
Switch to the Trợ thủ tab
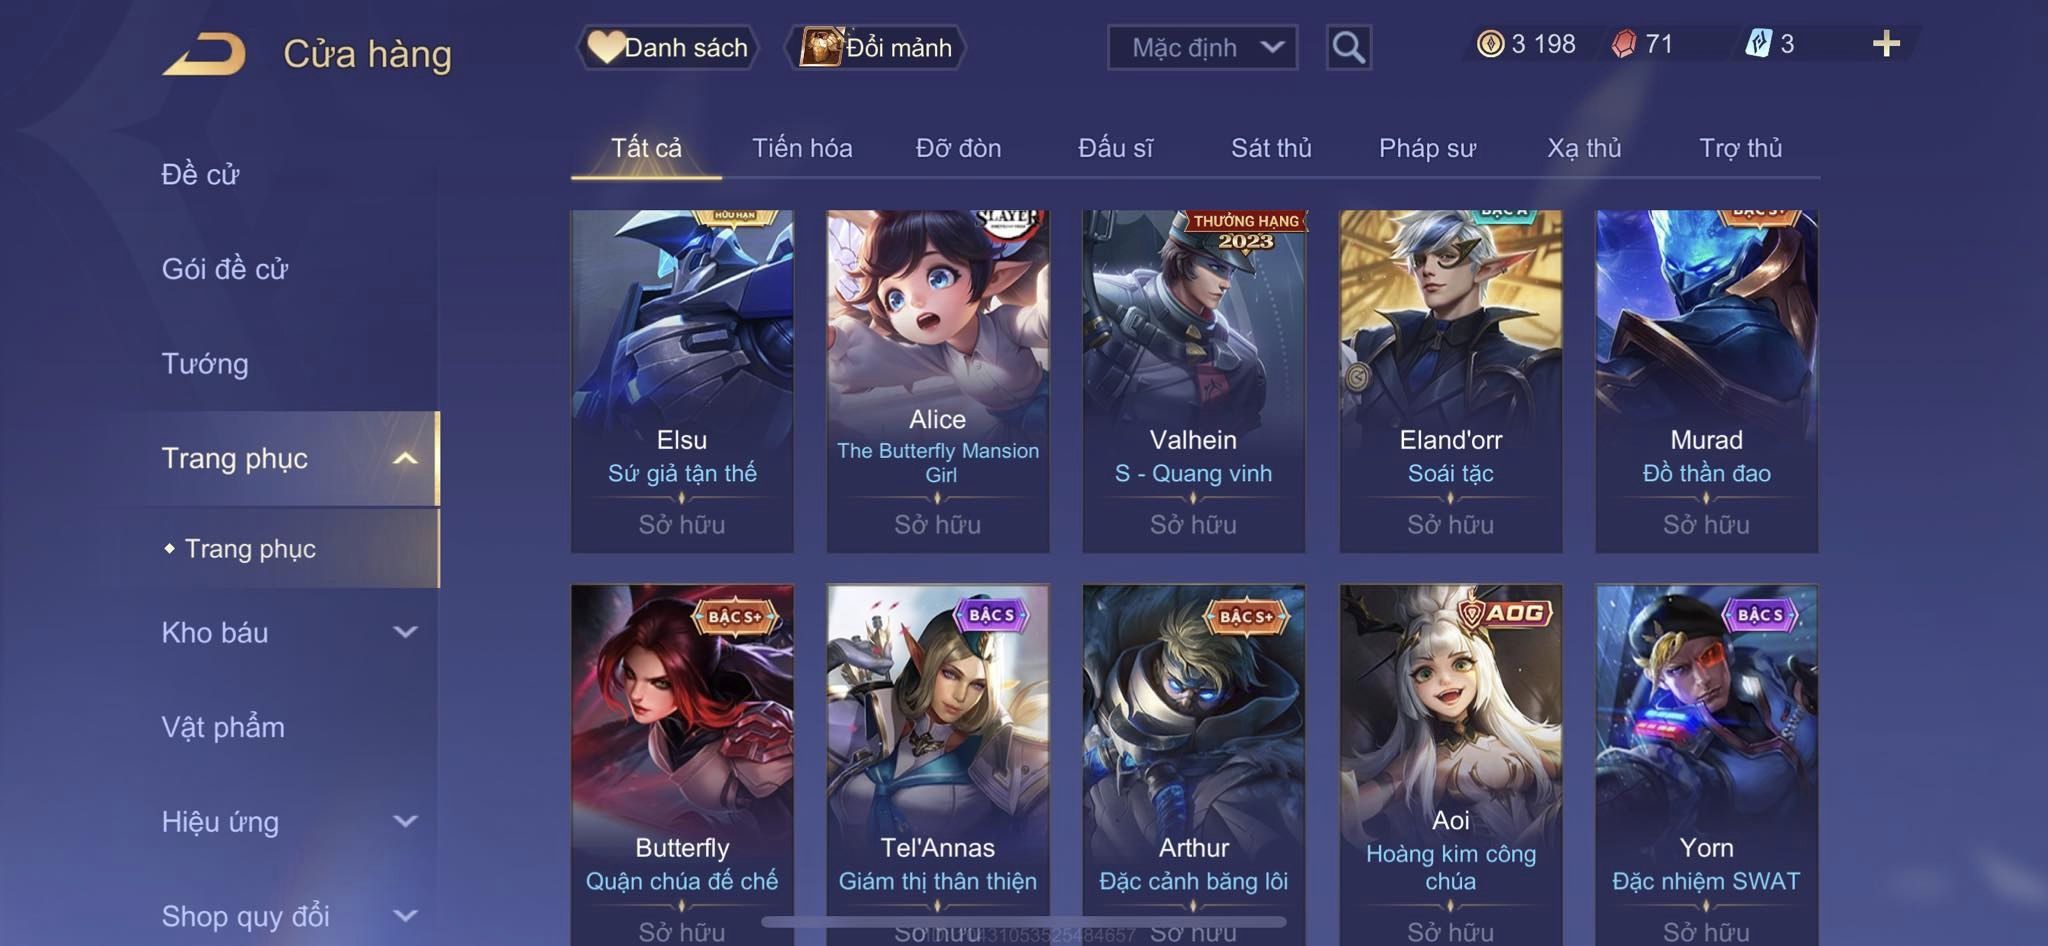coord(1740,148)
